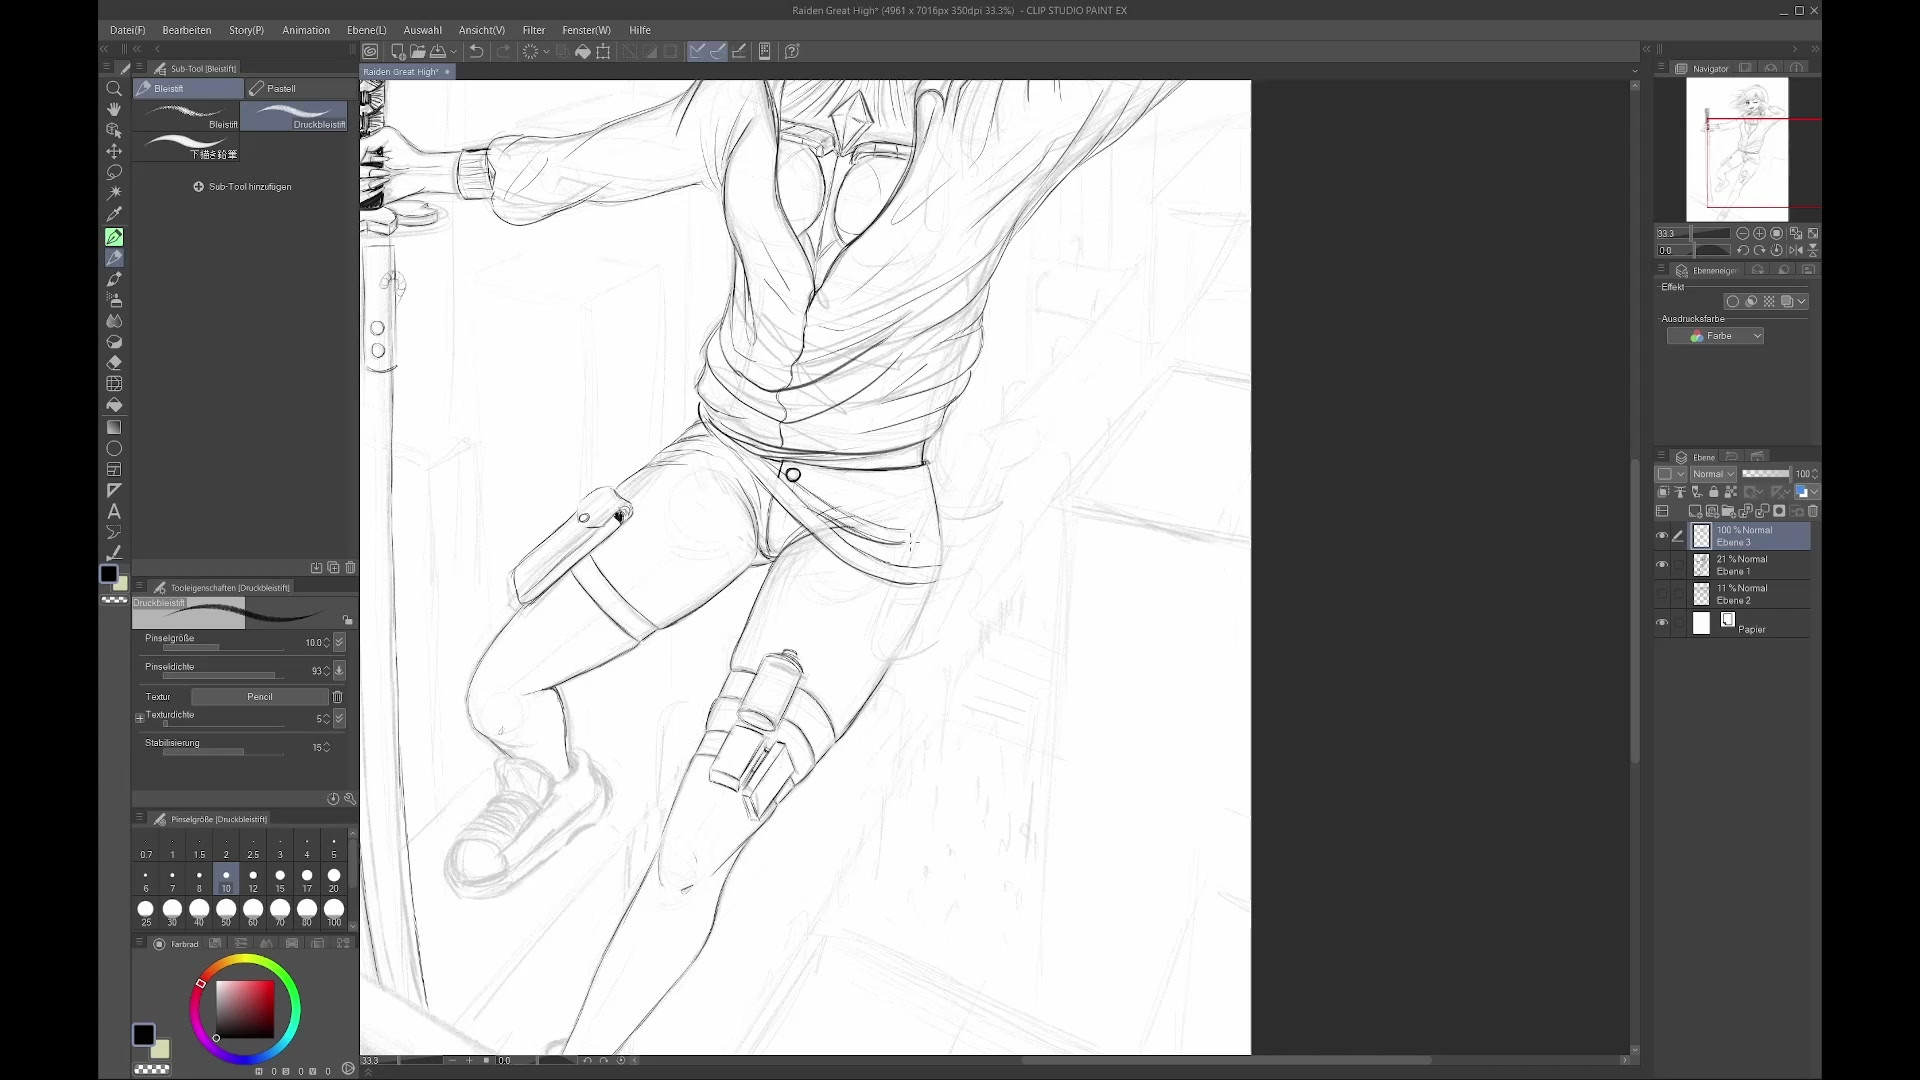Open Texturdichte dynamics dropdown button
The width and height of the screenshot is (1920, 1080).
click(339, 718)
